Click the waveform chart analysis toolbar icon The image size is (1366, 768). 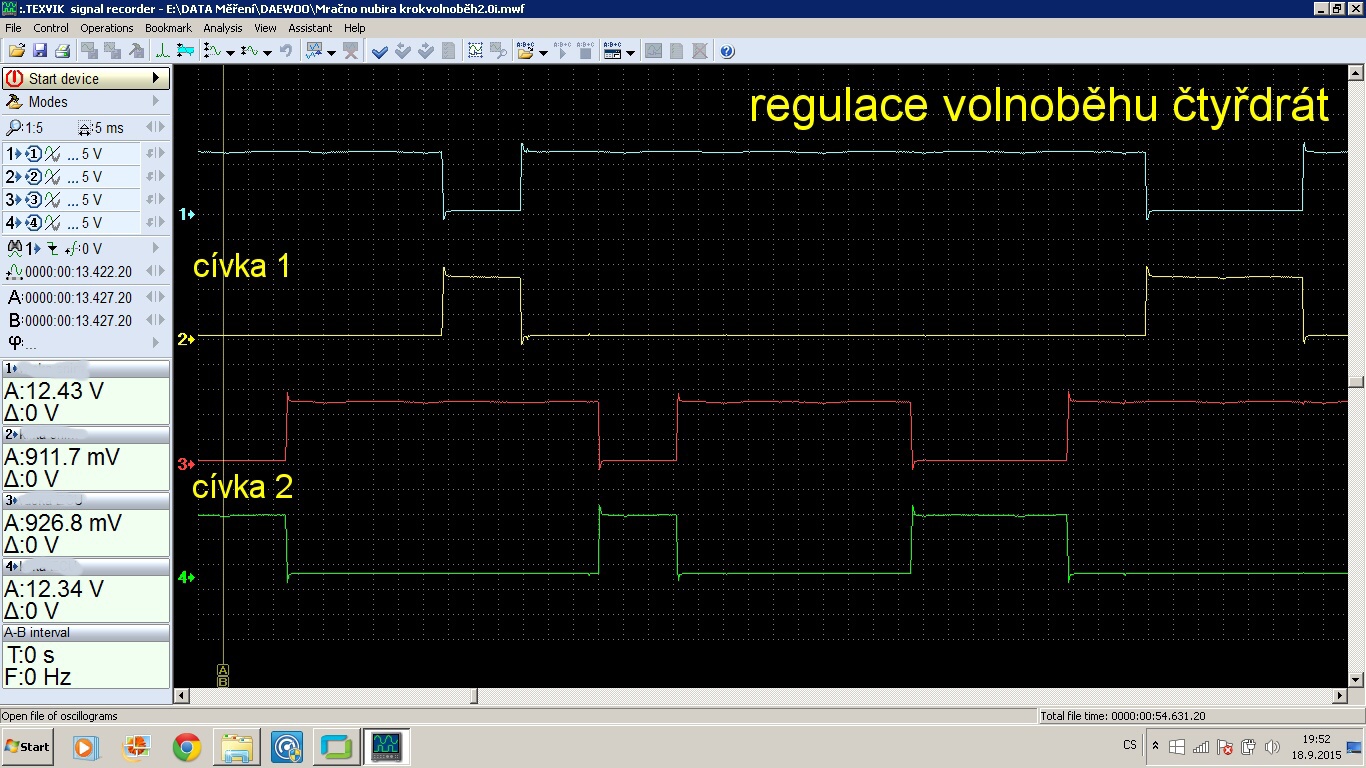pyautogui.click(x=315, y=51)
